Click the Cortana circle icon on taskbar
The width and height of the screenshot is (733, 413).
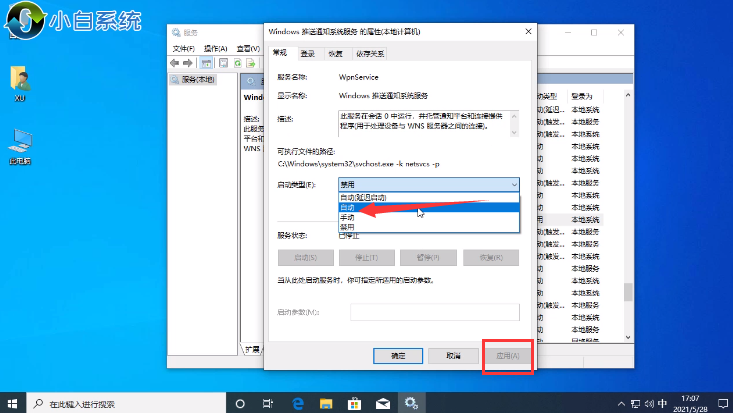240,403
